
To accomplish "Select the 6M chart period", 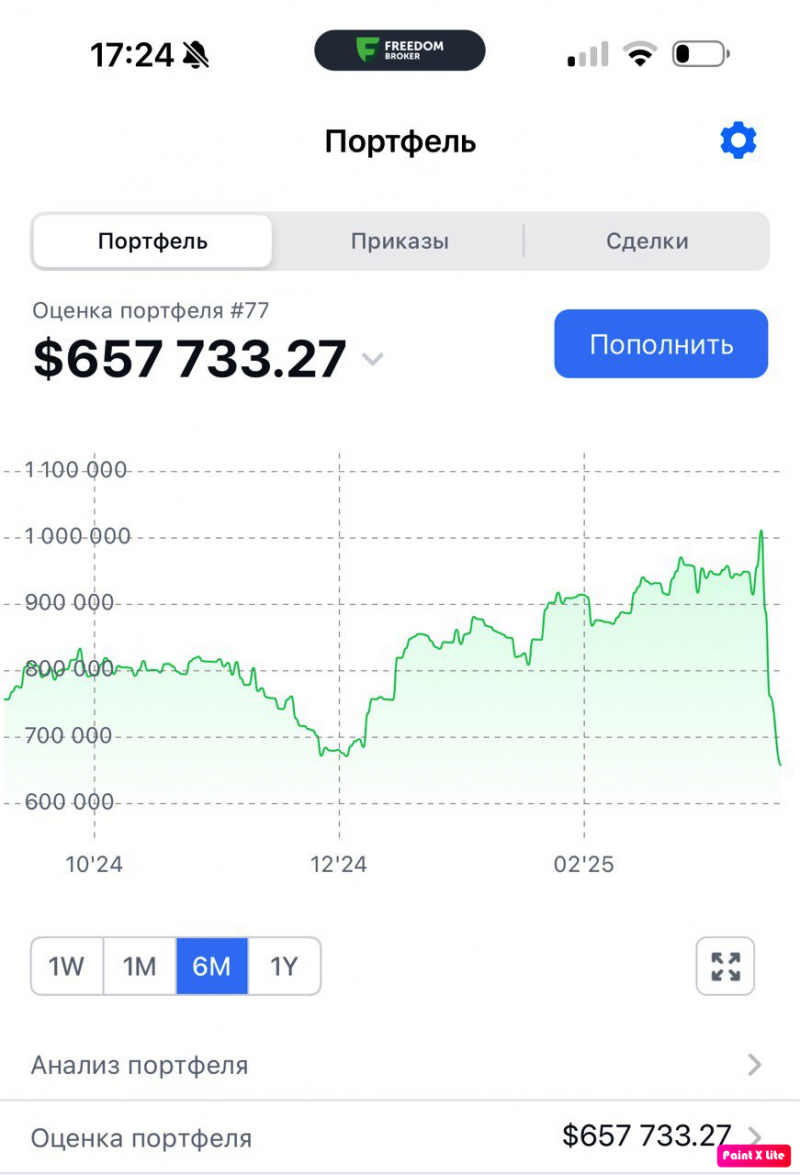I will pos(212,966).
